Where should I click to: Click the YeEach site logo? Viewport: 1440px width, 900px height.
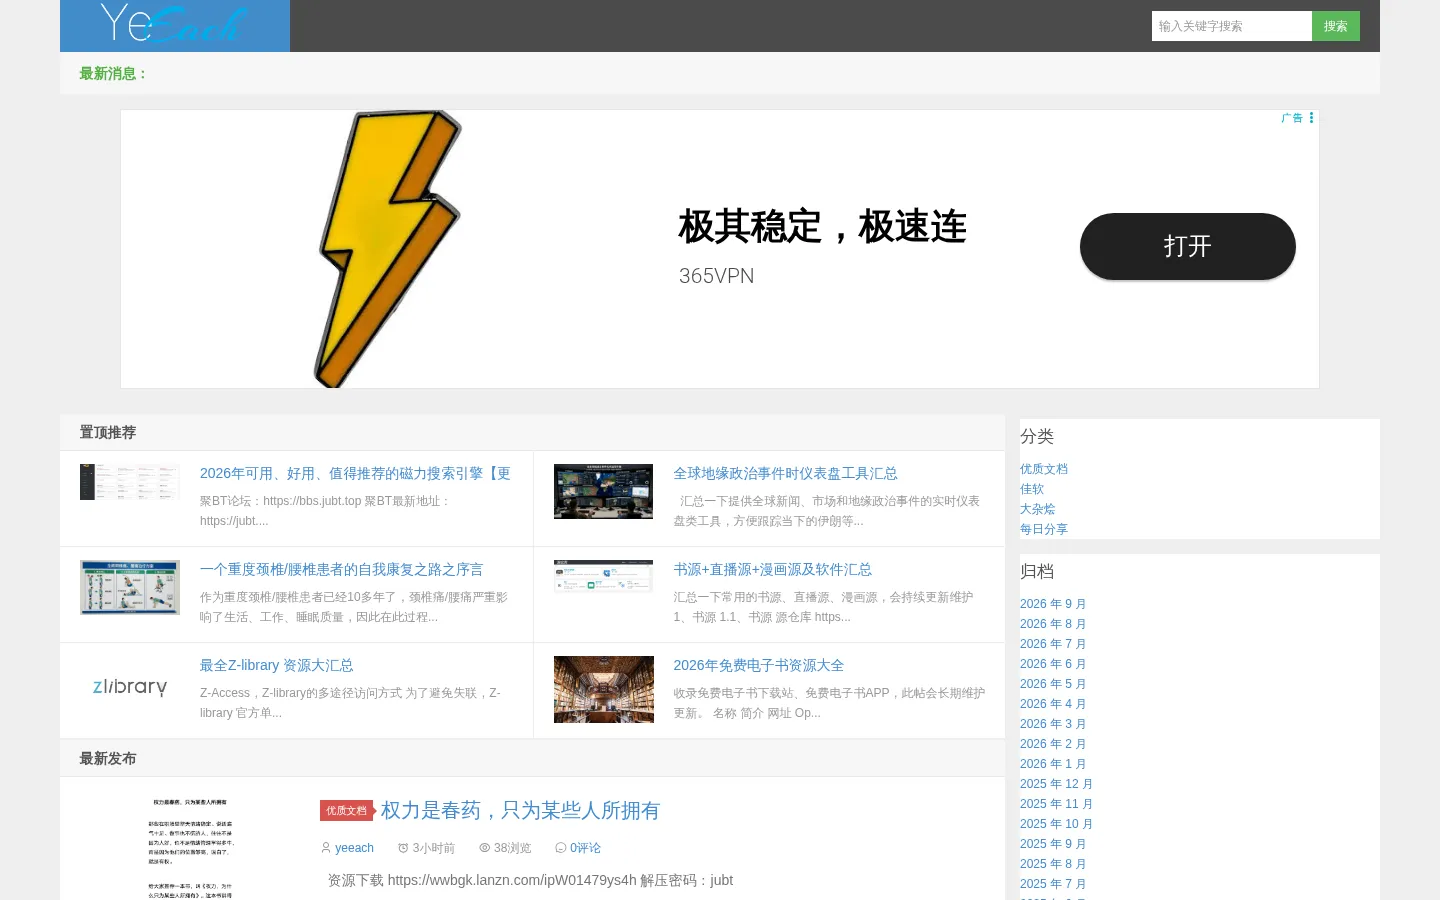(x=175, y=25)
